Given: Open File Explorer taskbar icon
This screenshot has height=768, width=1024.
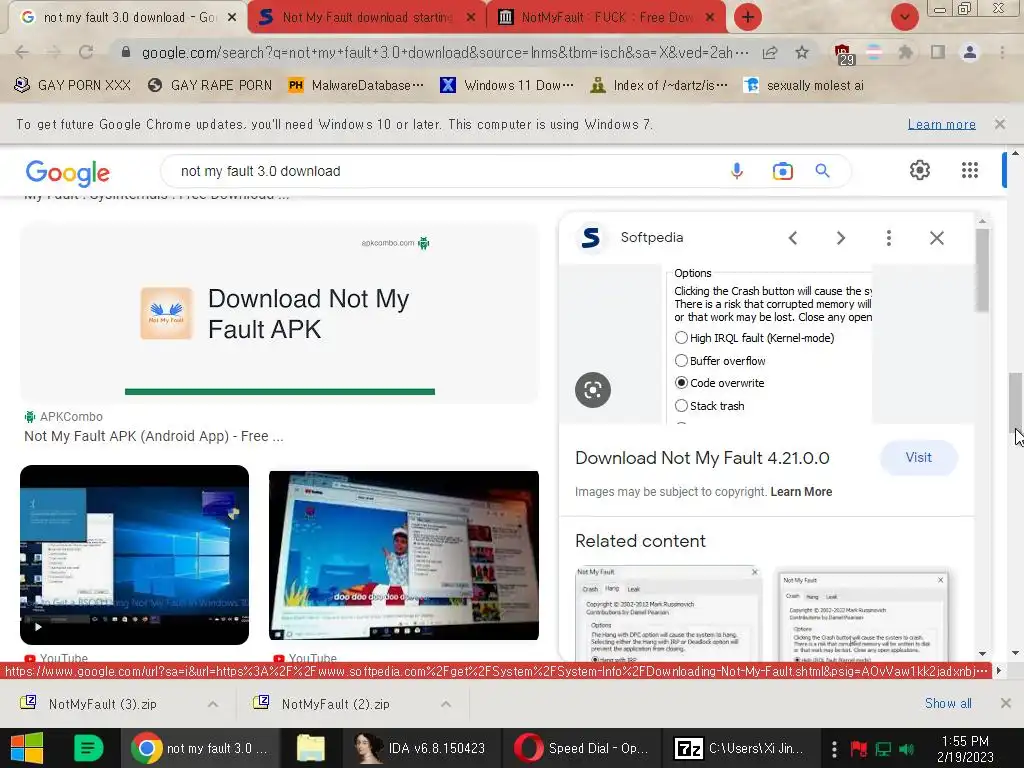Looking at the screenshot, I should point(311,748).
